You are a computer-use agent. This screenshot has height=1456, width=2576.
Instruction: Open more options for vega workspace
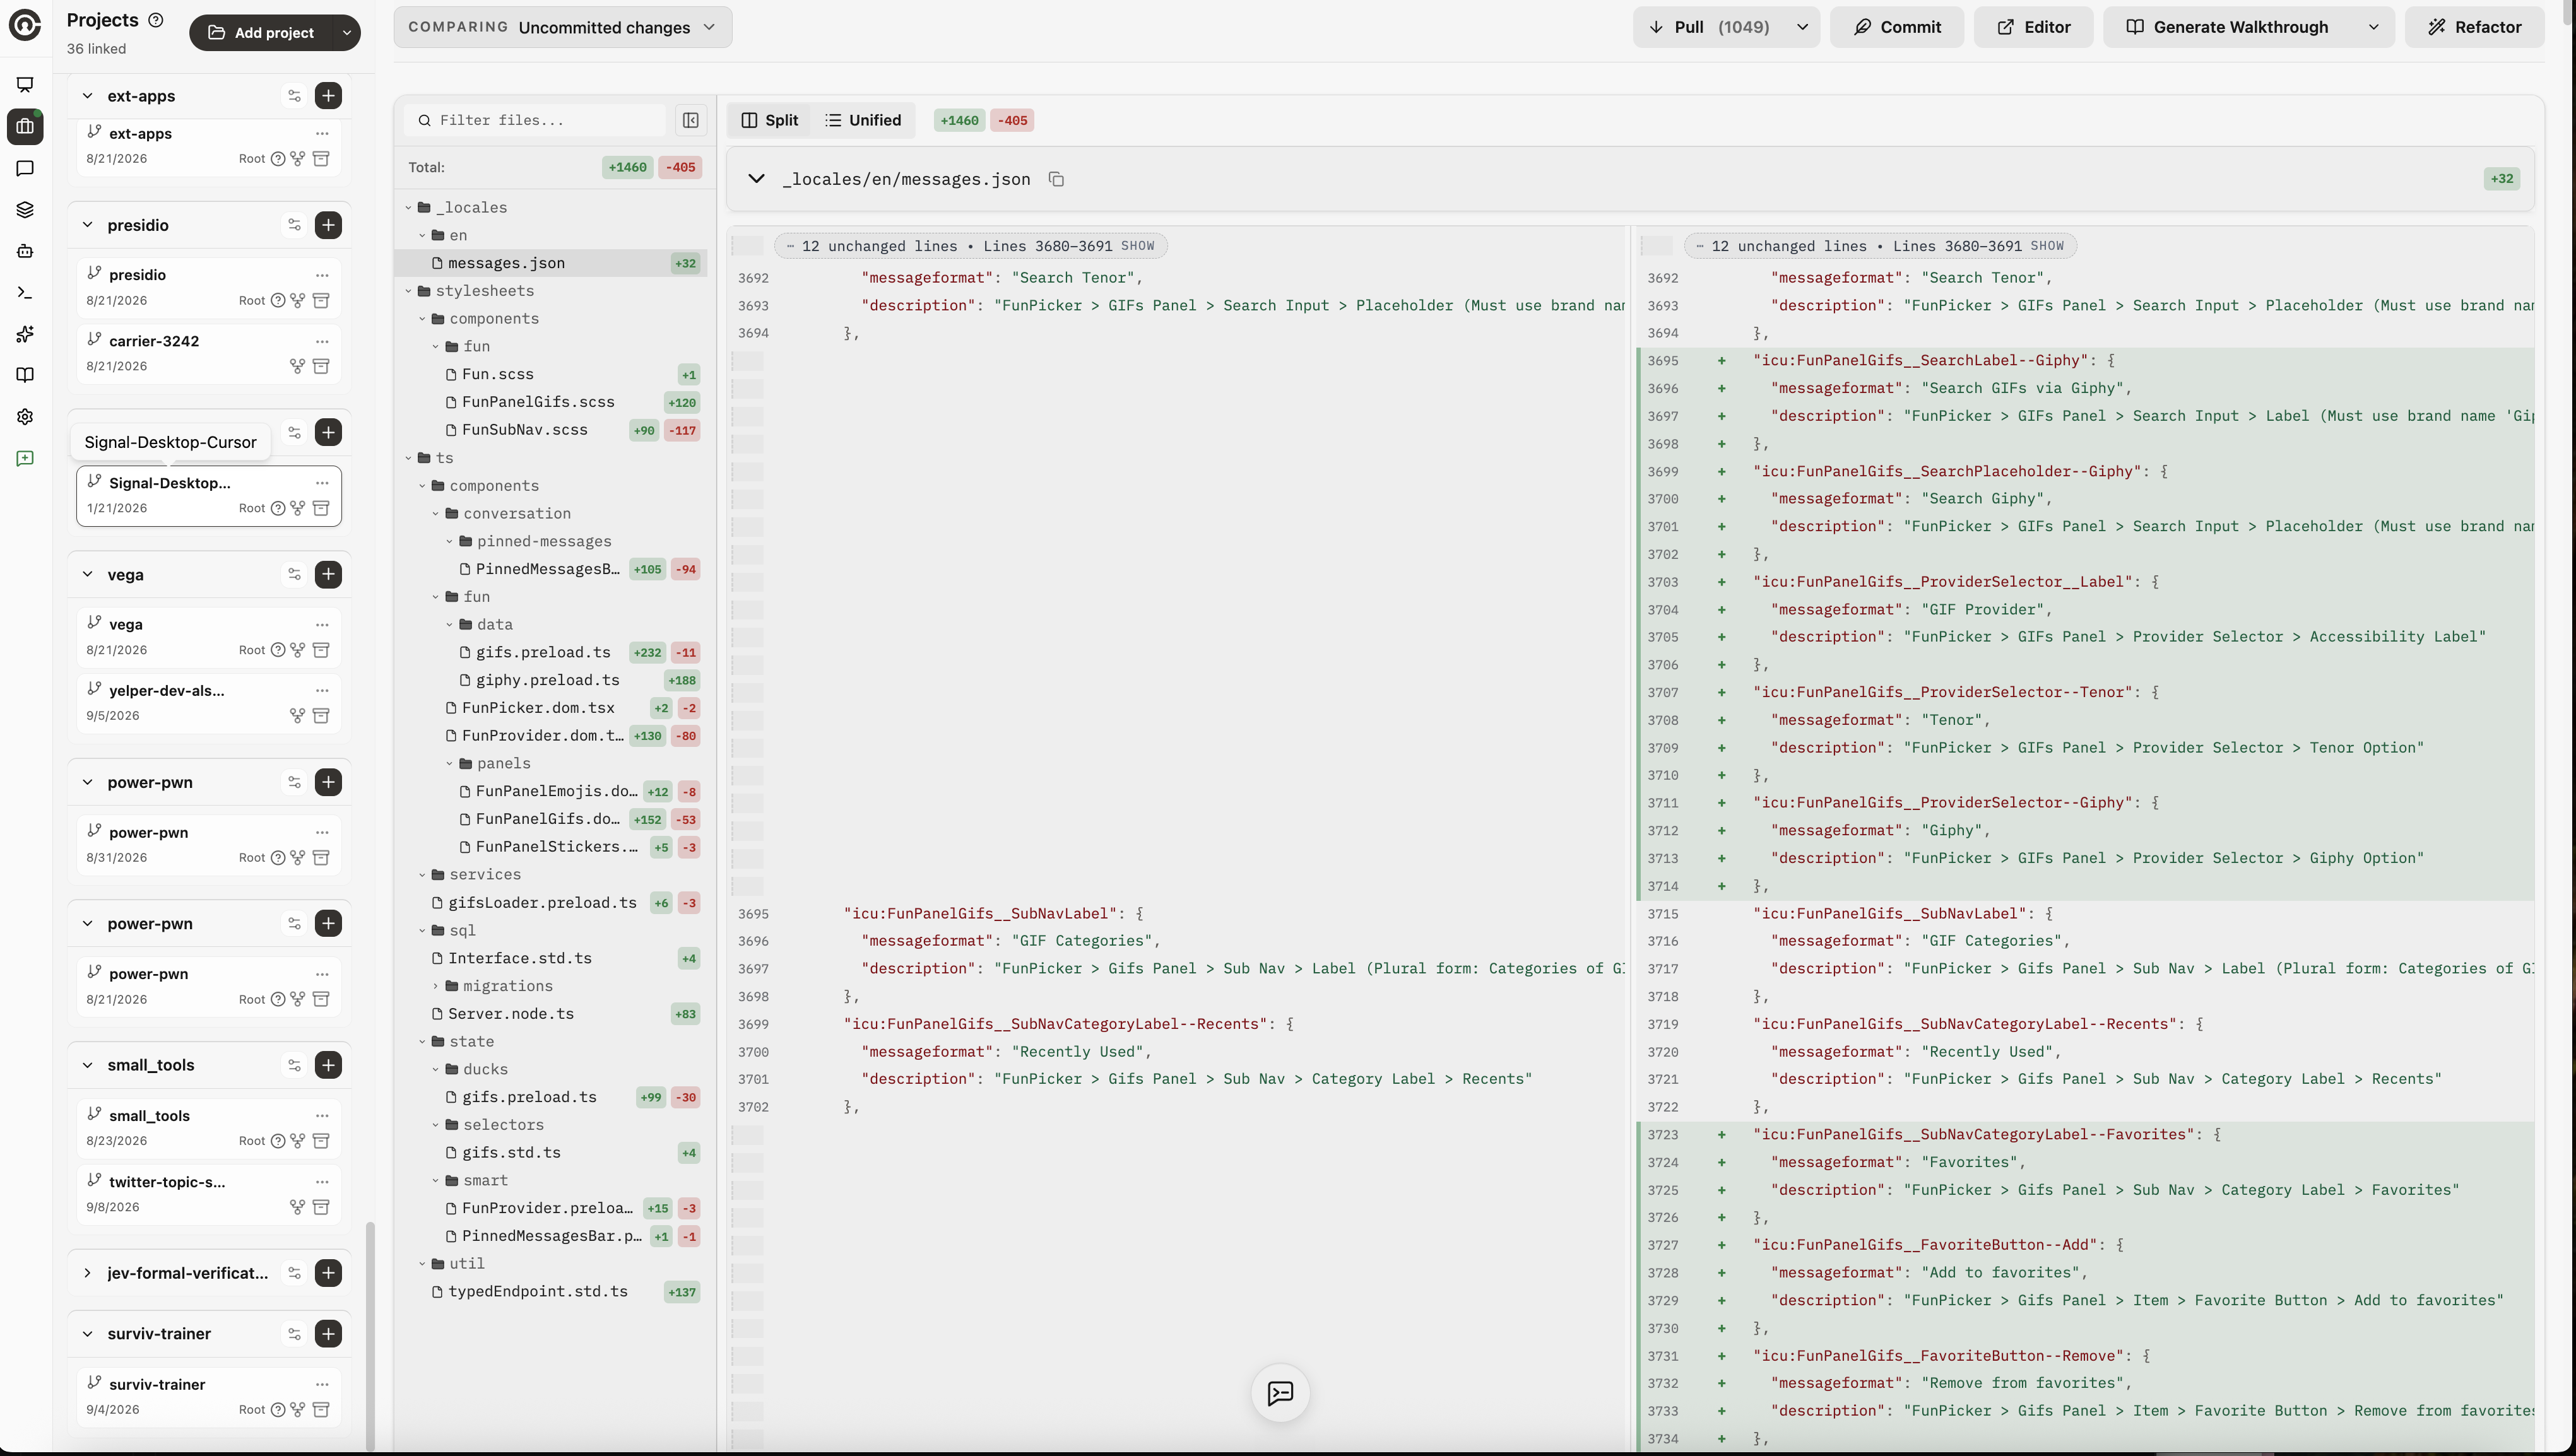click(x=322, y=624)
